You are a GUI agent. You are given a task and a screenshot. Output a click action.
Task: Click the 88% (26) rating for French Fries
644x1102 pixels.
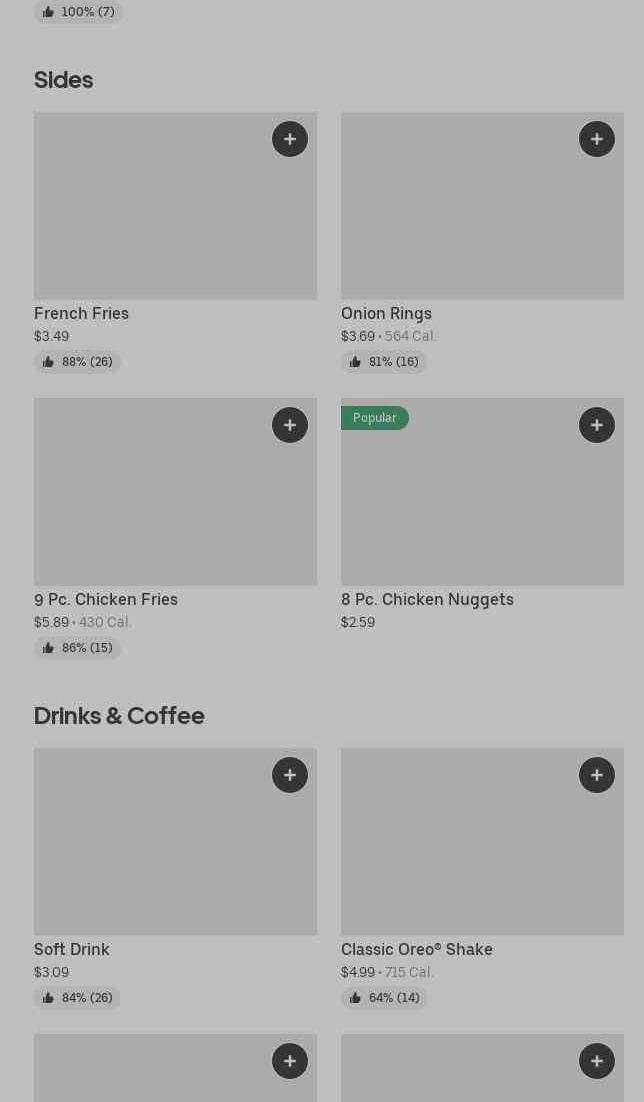[78, 362]
